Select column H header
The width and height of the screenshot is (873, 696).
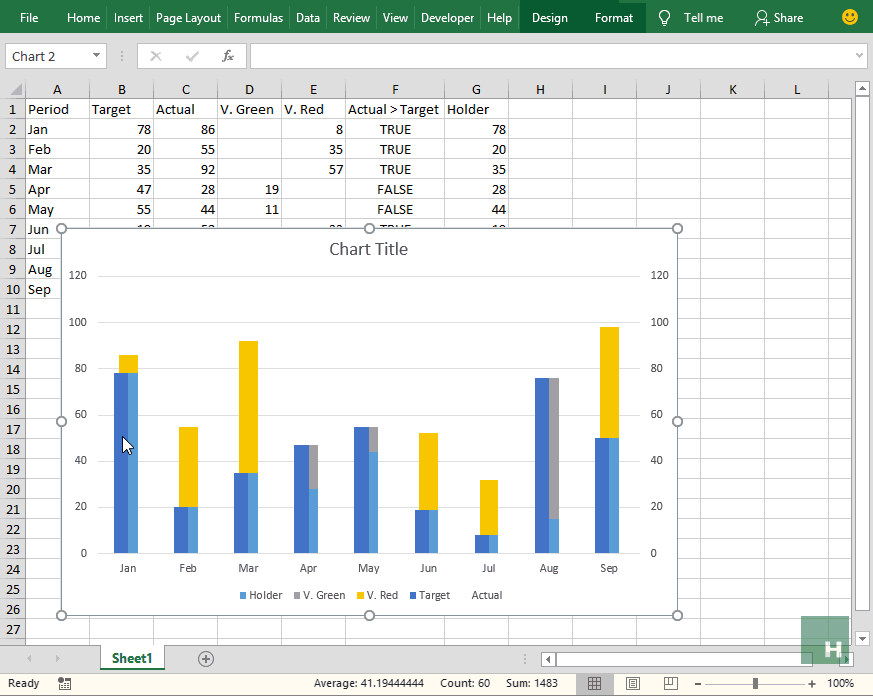(x=540, y=89)
